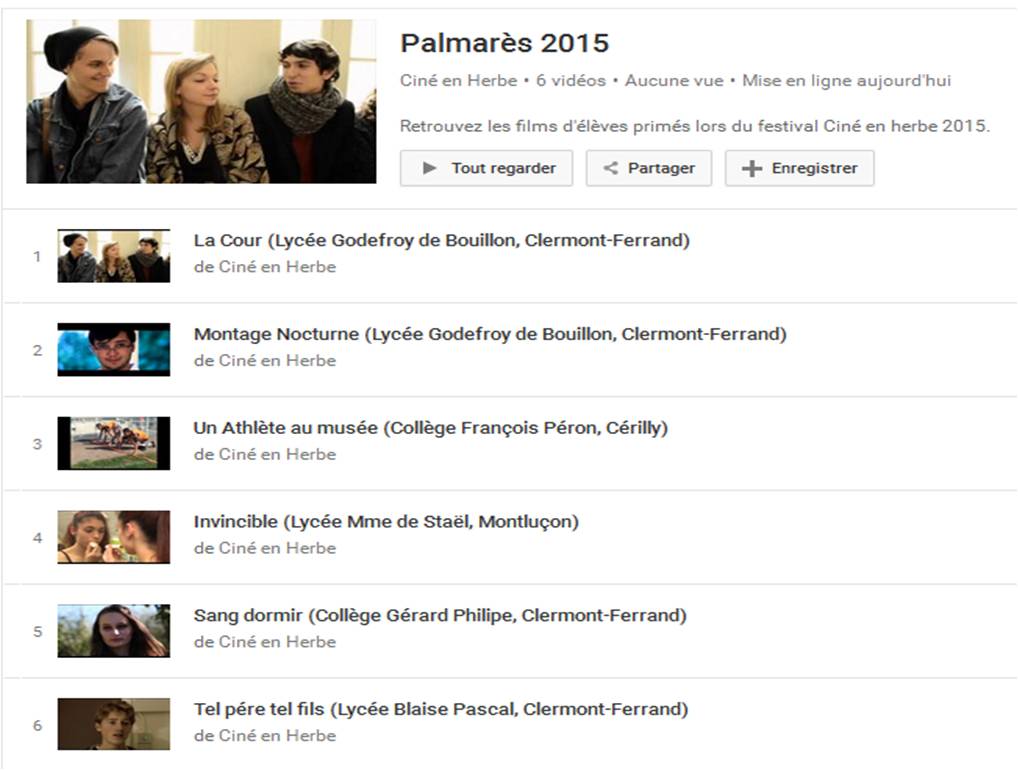
Task: Select the playlist description about films d'élèves primés
Action: pos(695,126)
